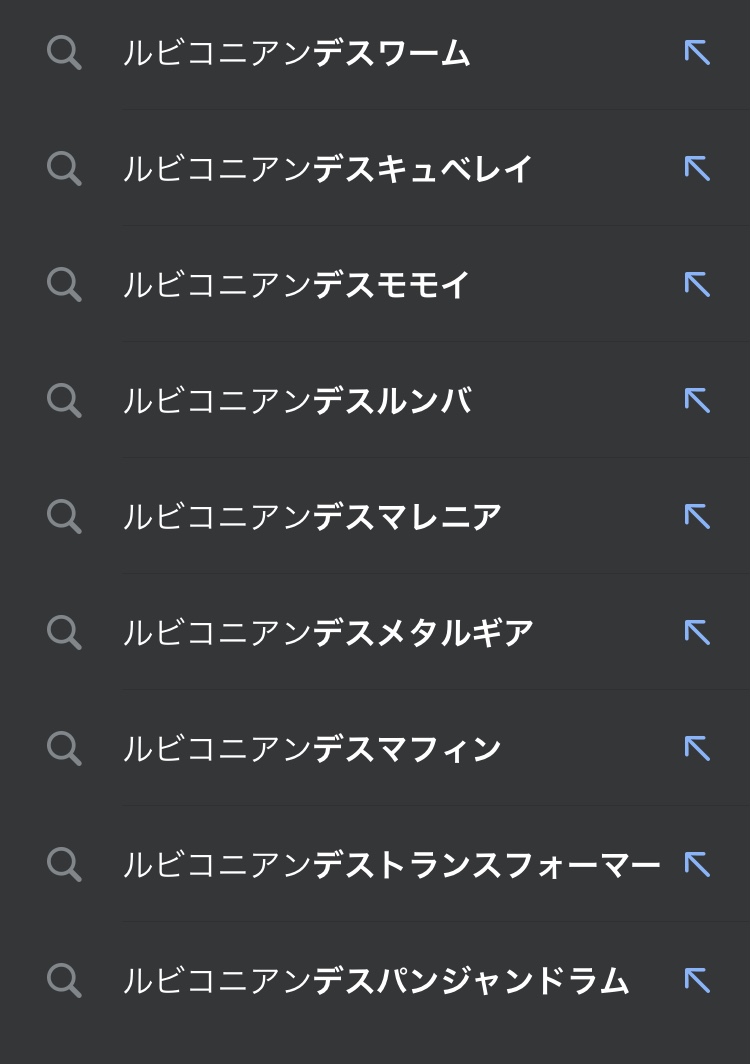750x1064 pixels.
Task: Tap the fill-in arrow beside ルビコニアンデスルンバ
Action: [x=697, y=401]
